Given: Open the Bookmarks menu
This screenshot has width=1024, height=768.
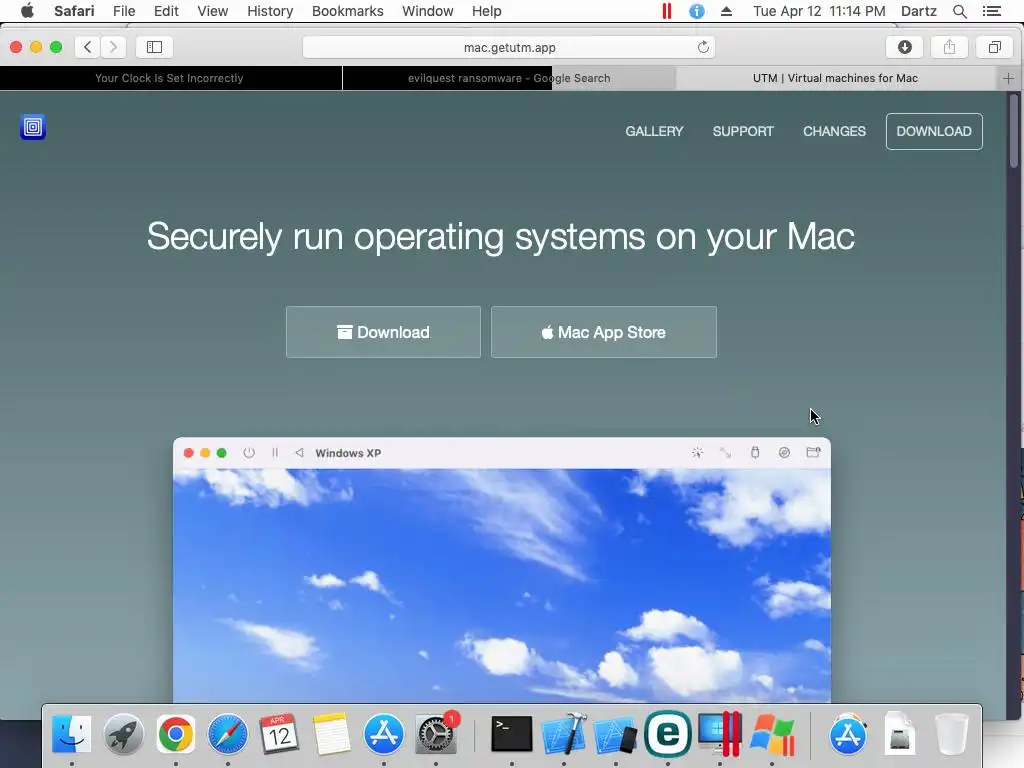Looking at the screenshot, I should pos(347,11).
